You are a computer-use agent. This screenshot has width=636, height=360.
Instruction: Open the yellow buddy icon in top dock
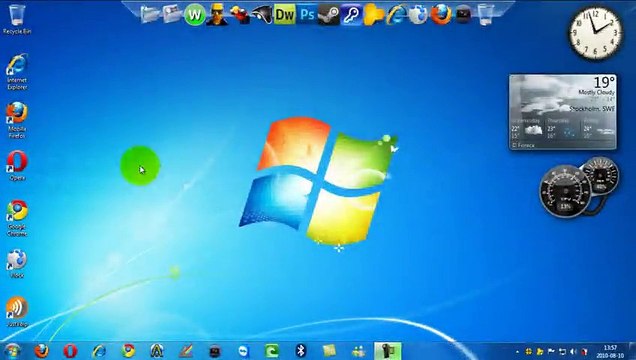pos(374,15)
